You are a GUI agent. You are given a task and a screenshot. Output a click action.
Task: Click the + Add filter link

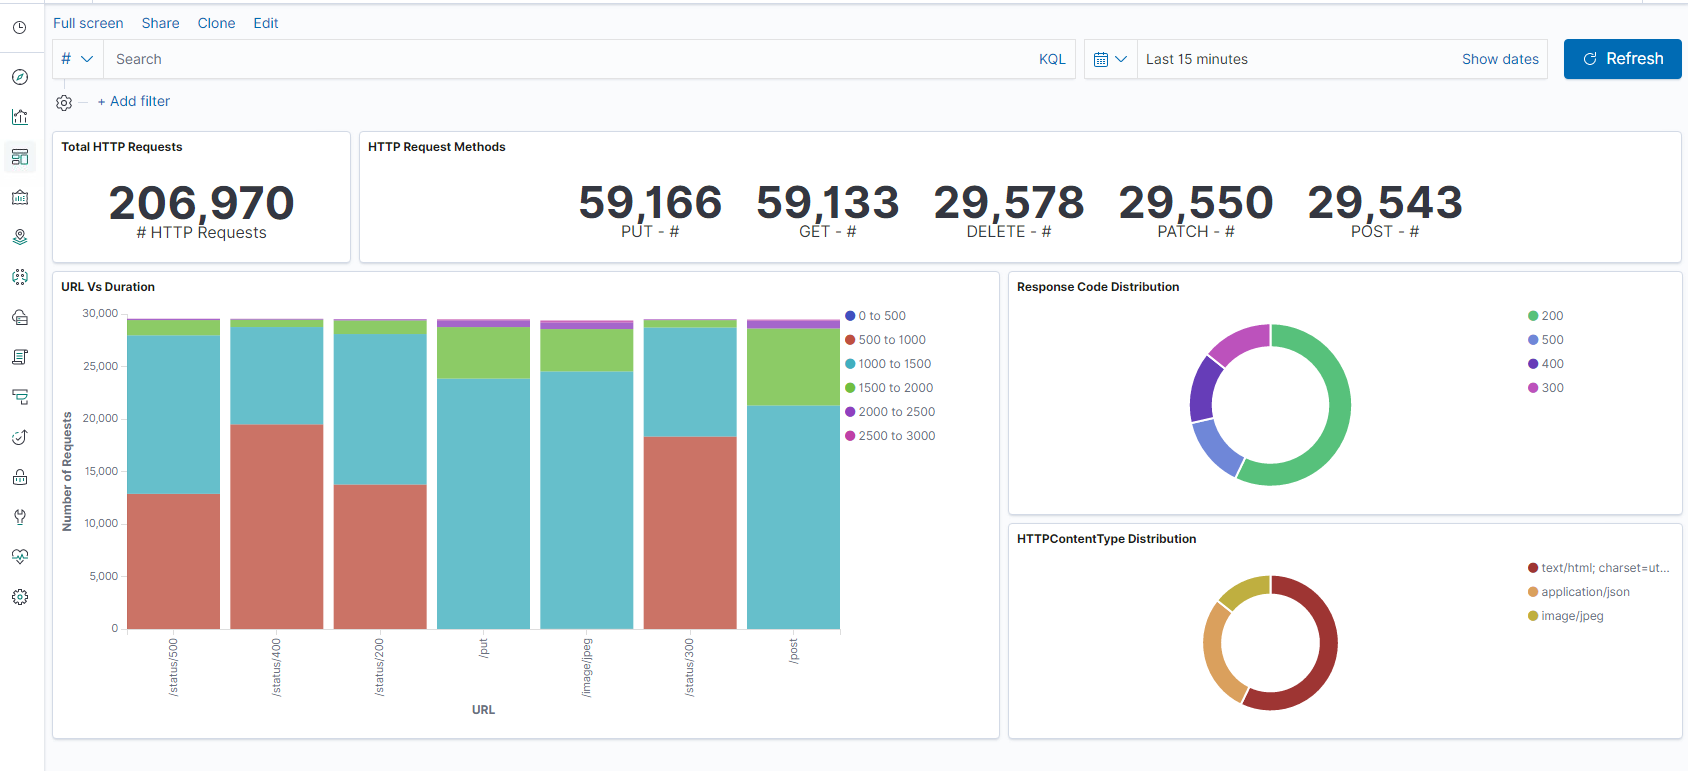(134, 101)
